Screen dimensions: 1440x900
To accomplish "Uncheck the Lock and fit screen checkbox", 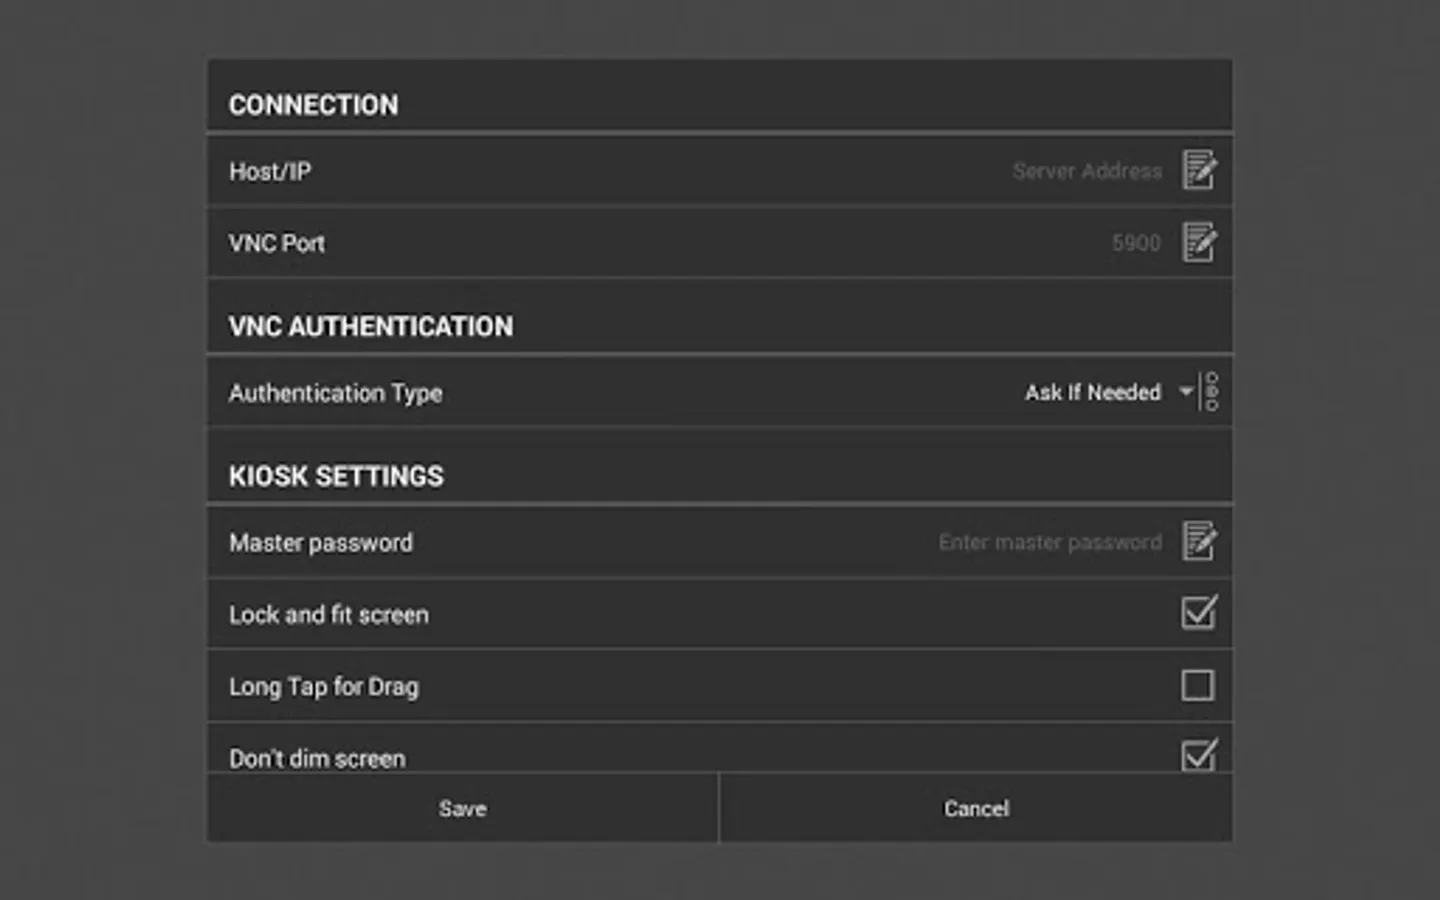I will pos(1198,612).
